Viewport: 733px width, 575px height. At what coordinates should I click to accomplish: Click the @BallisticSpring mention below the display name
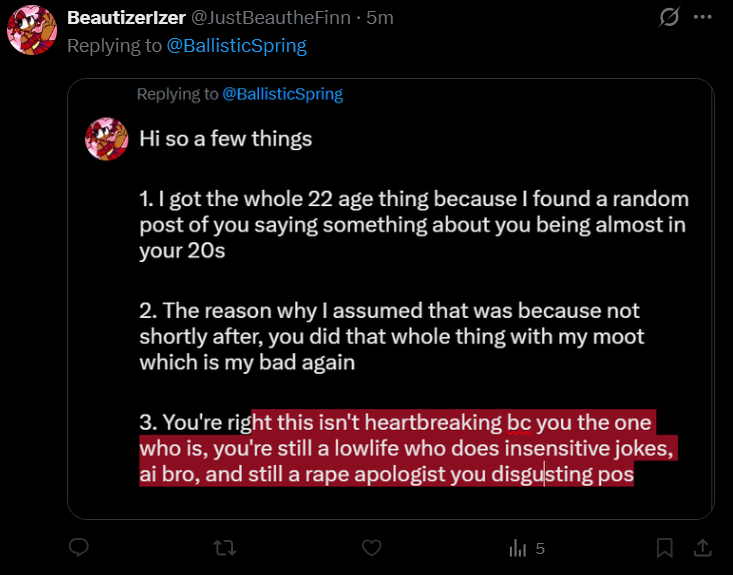coord(237,46)
